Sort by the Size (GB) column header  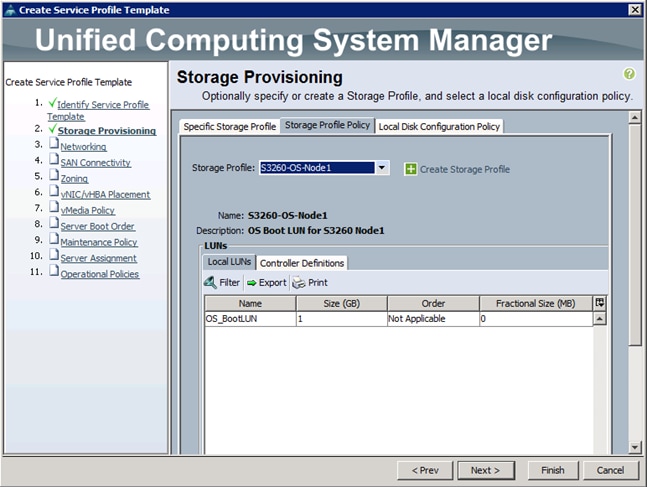coord(342,303)
